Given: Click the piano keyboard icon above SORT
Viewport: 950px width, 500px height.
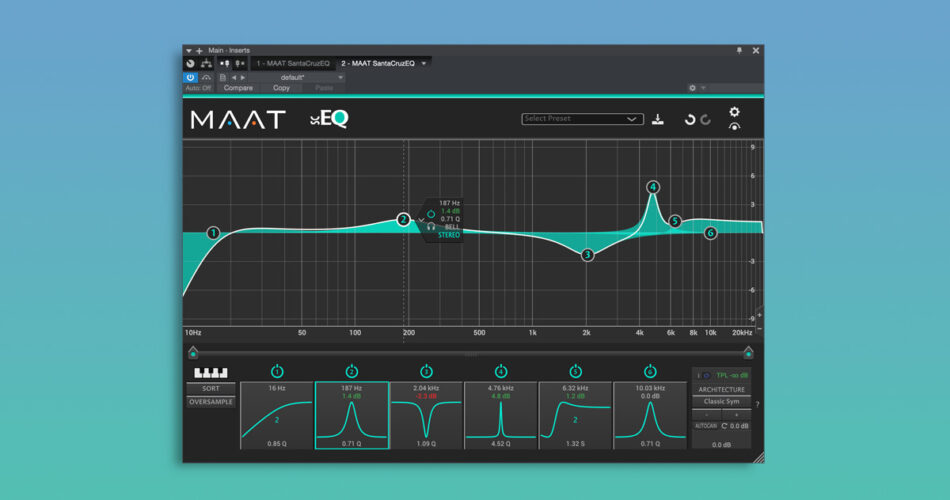Looking at the screenshot, I should 211,373.
